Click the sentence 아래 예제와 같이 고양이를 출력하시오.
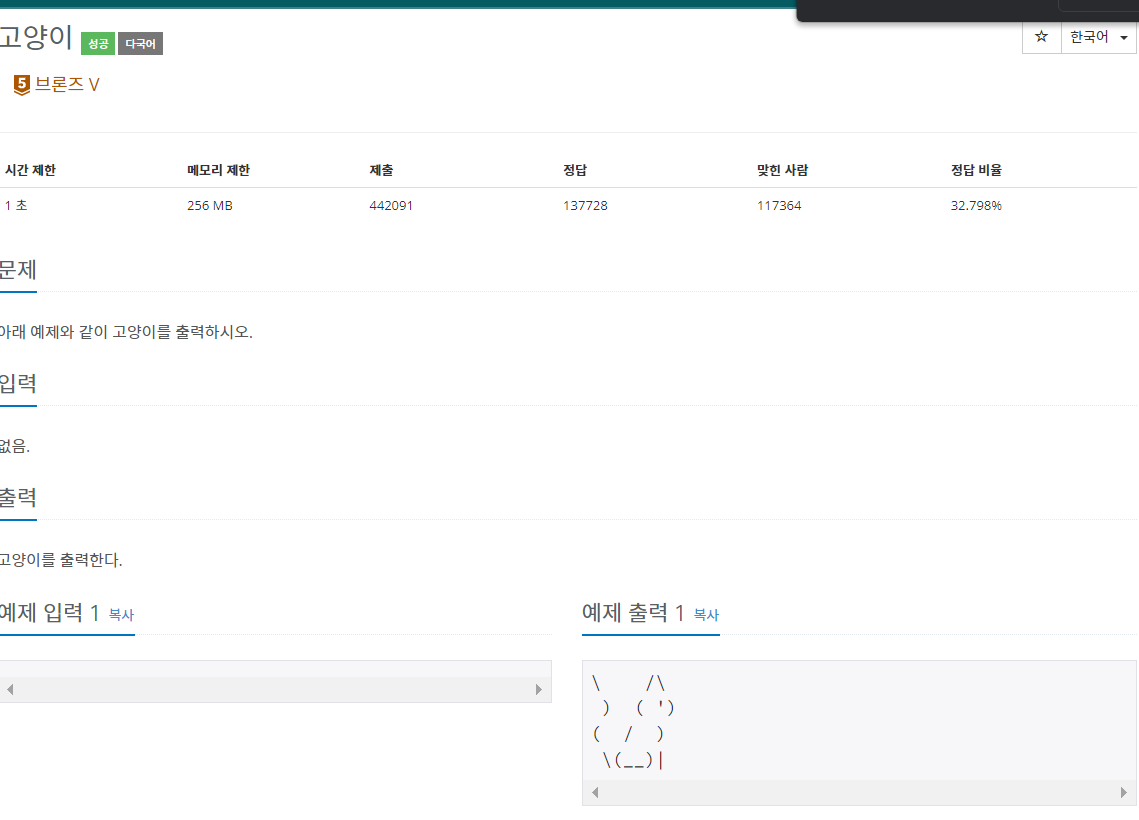The image size is (1139, 820). tap(126, 332)
